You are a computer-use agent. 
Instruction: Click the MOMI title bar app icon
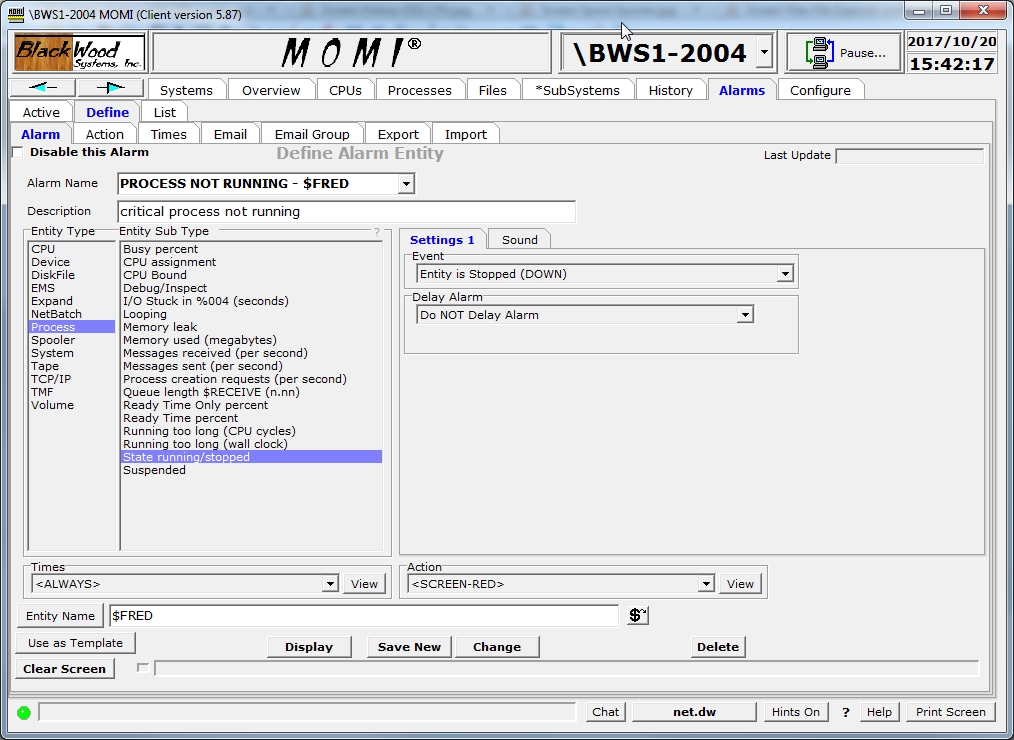click(15, 11)
